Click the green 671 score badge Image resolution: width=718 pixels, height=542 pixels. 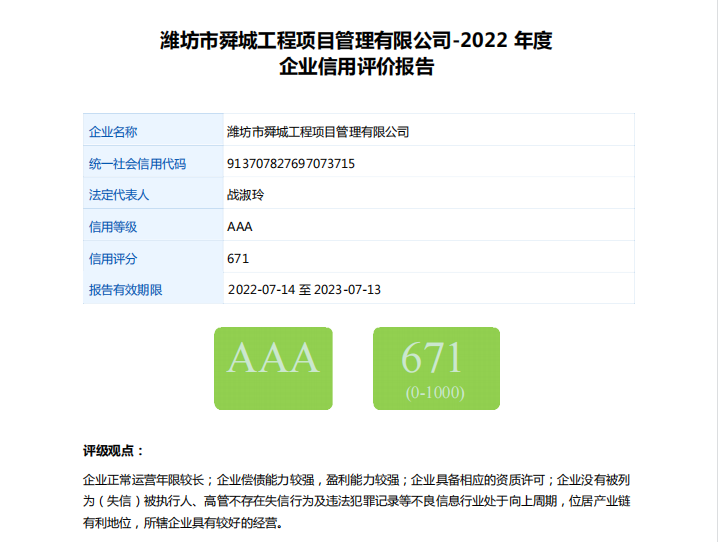[x=436, y=369]
